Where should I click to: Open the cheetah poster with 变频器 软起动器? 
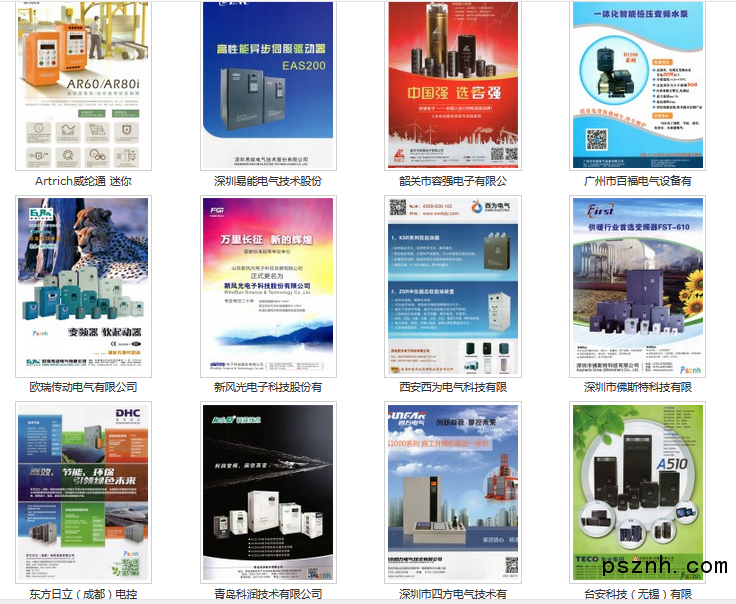[83, 286]
